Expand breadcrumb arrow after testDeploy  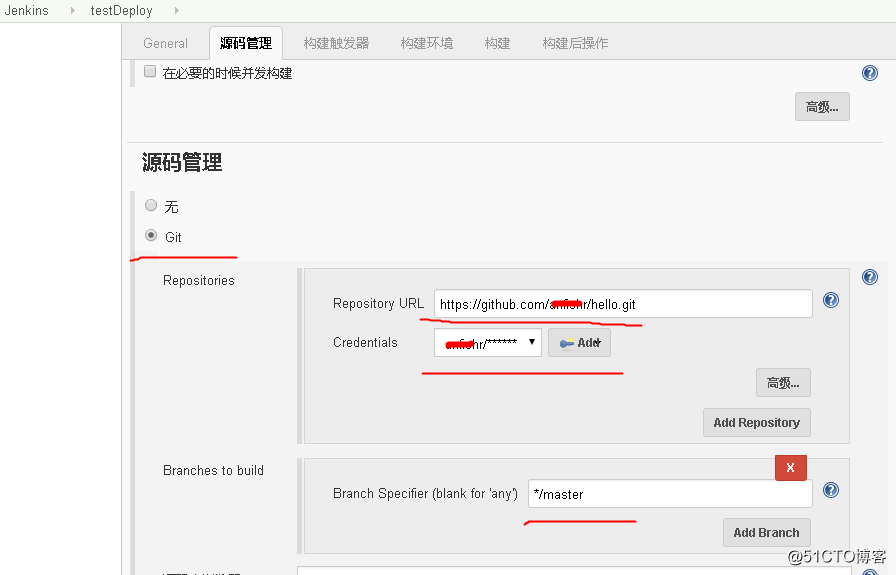pyautogui.click(x=177, y=10)
